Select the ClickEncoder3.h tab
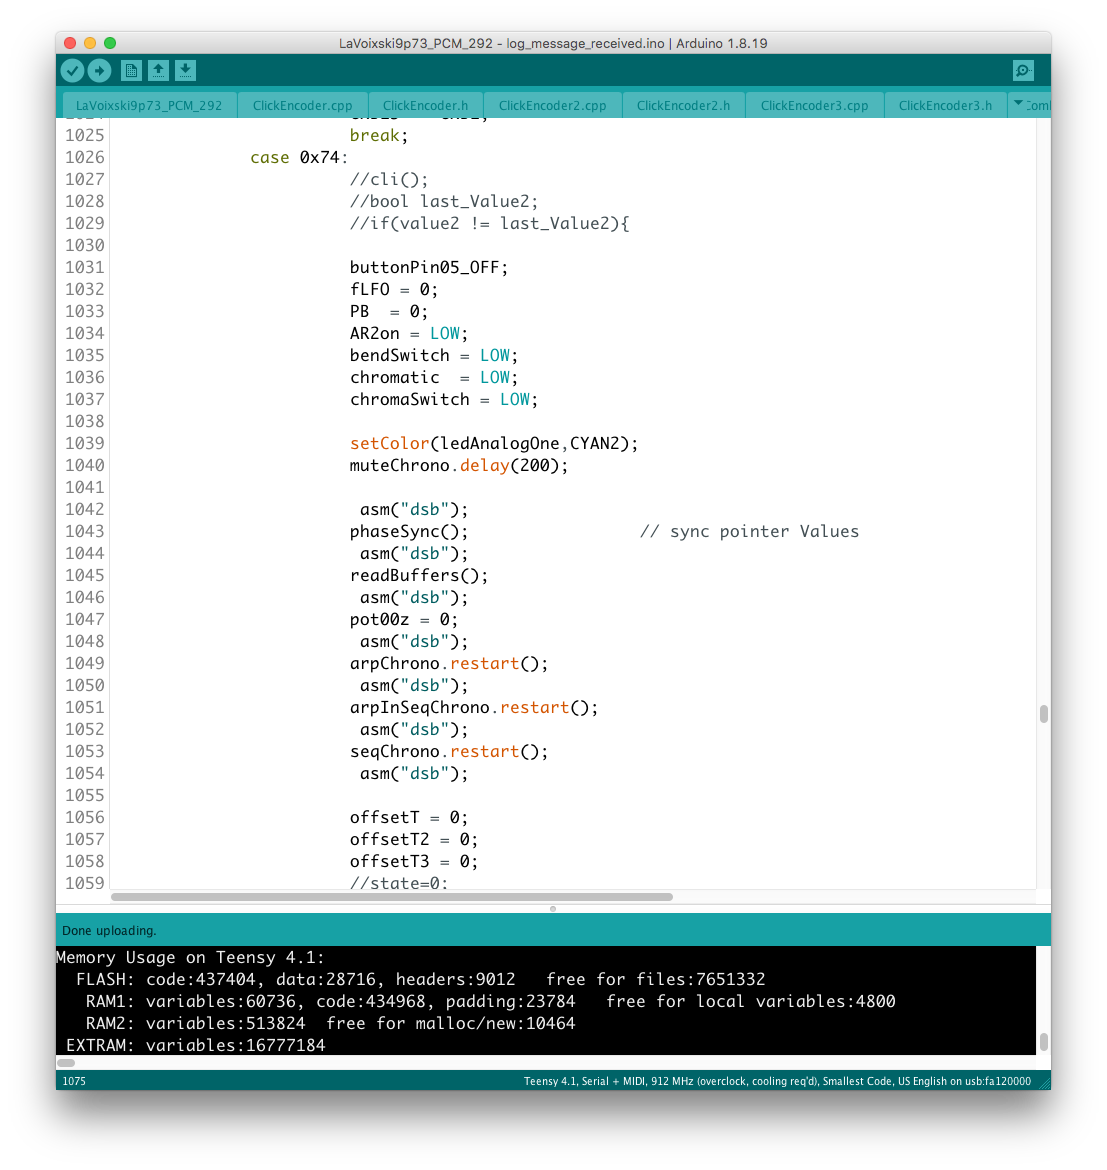 (945, 105)
